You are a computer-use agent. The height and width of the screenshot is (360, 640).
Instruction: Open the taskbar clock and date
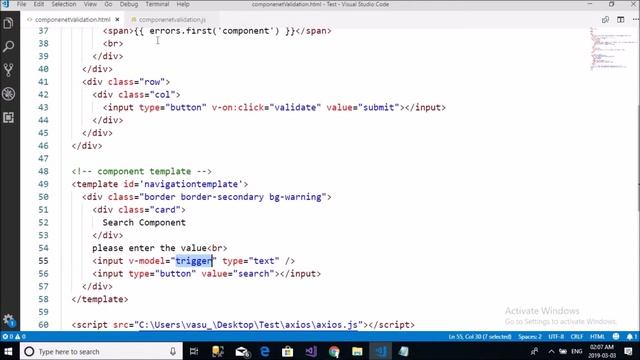(602, 351)
